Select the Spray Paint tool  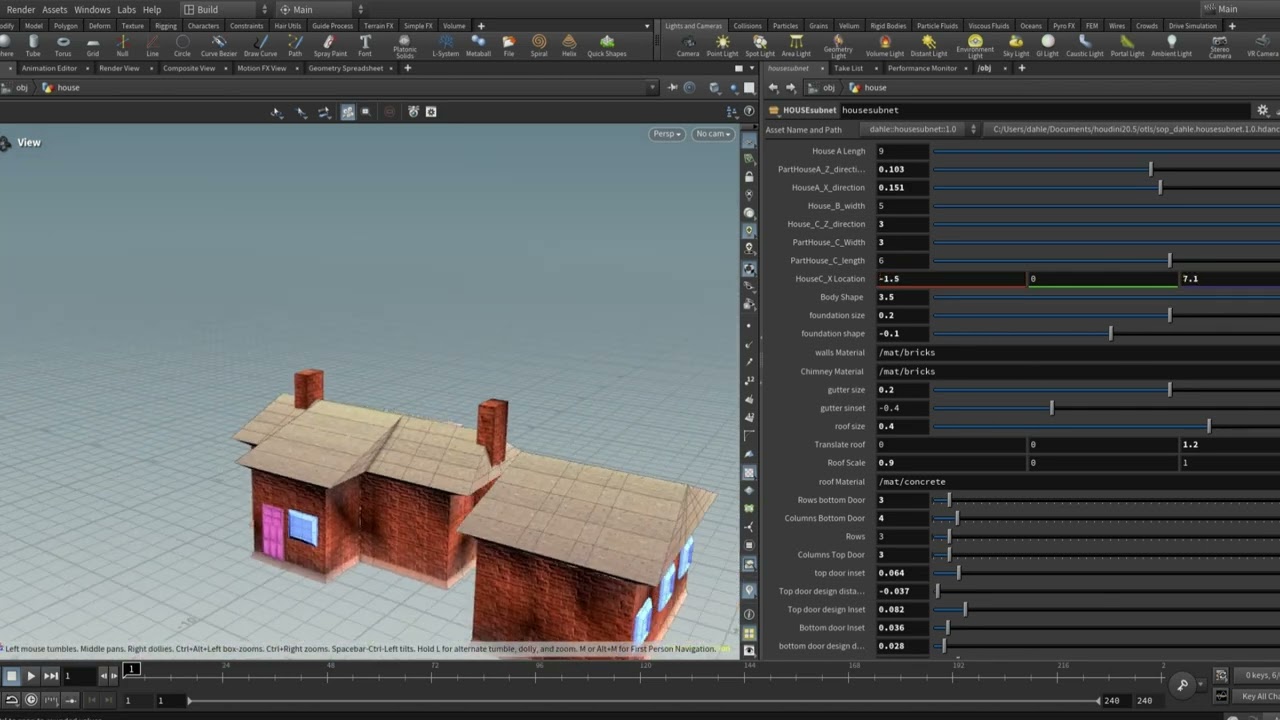pos(330,45)
